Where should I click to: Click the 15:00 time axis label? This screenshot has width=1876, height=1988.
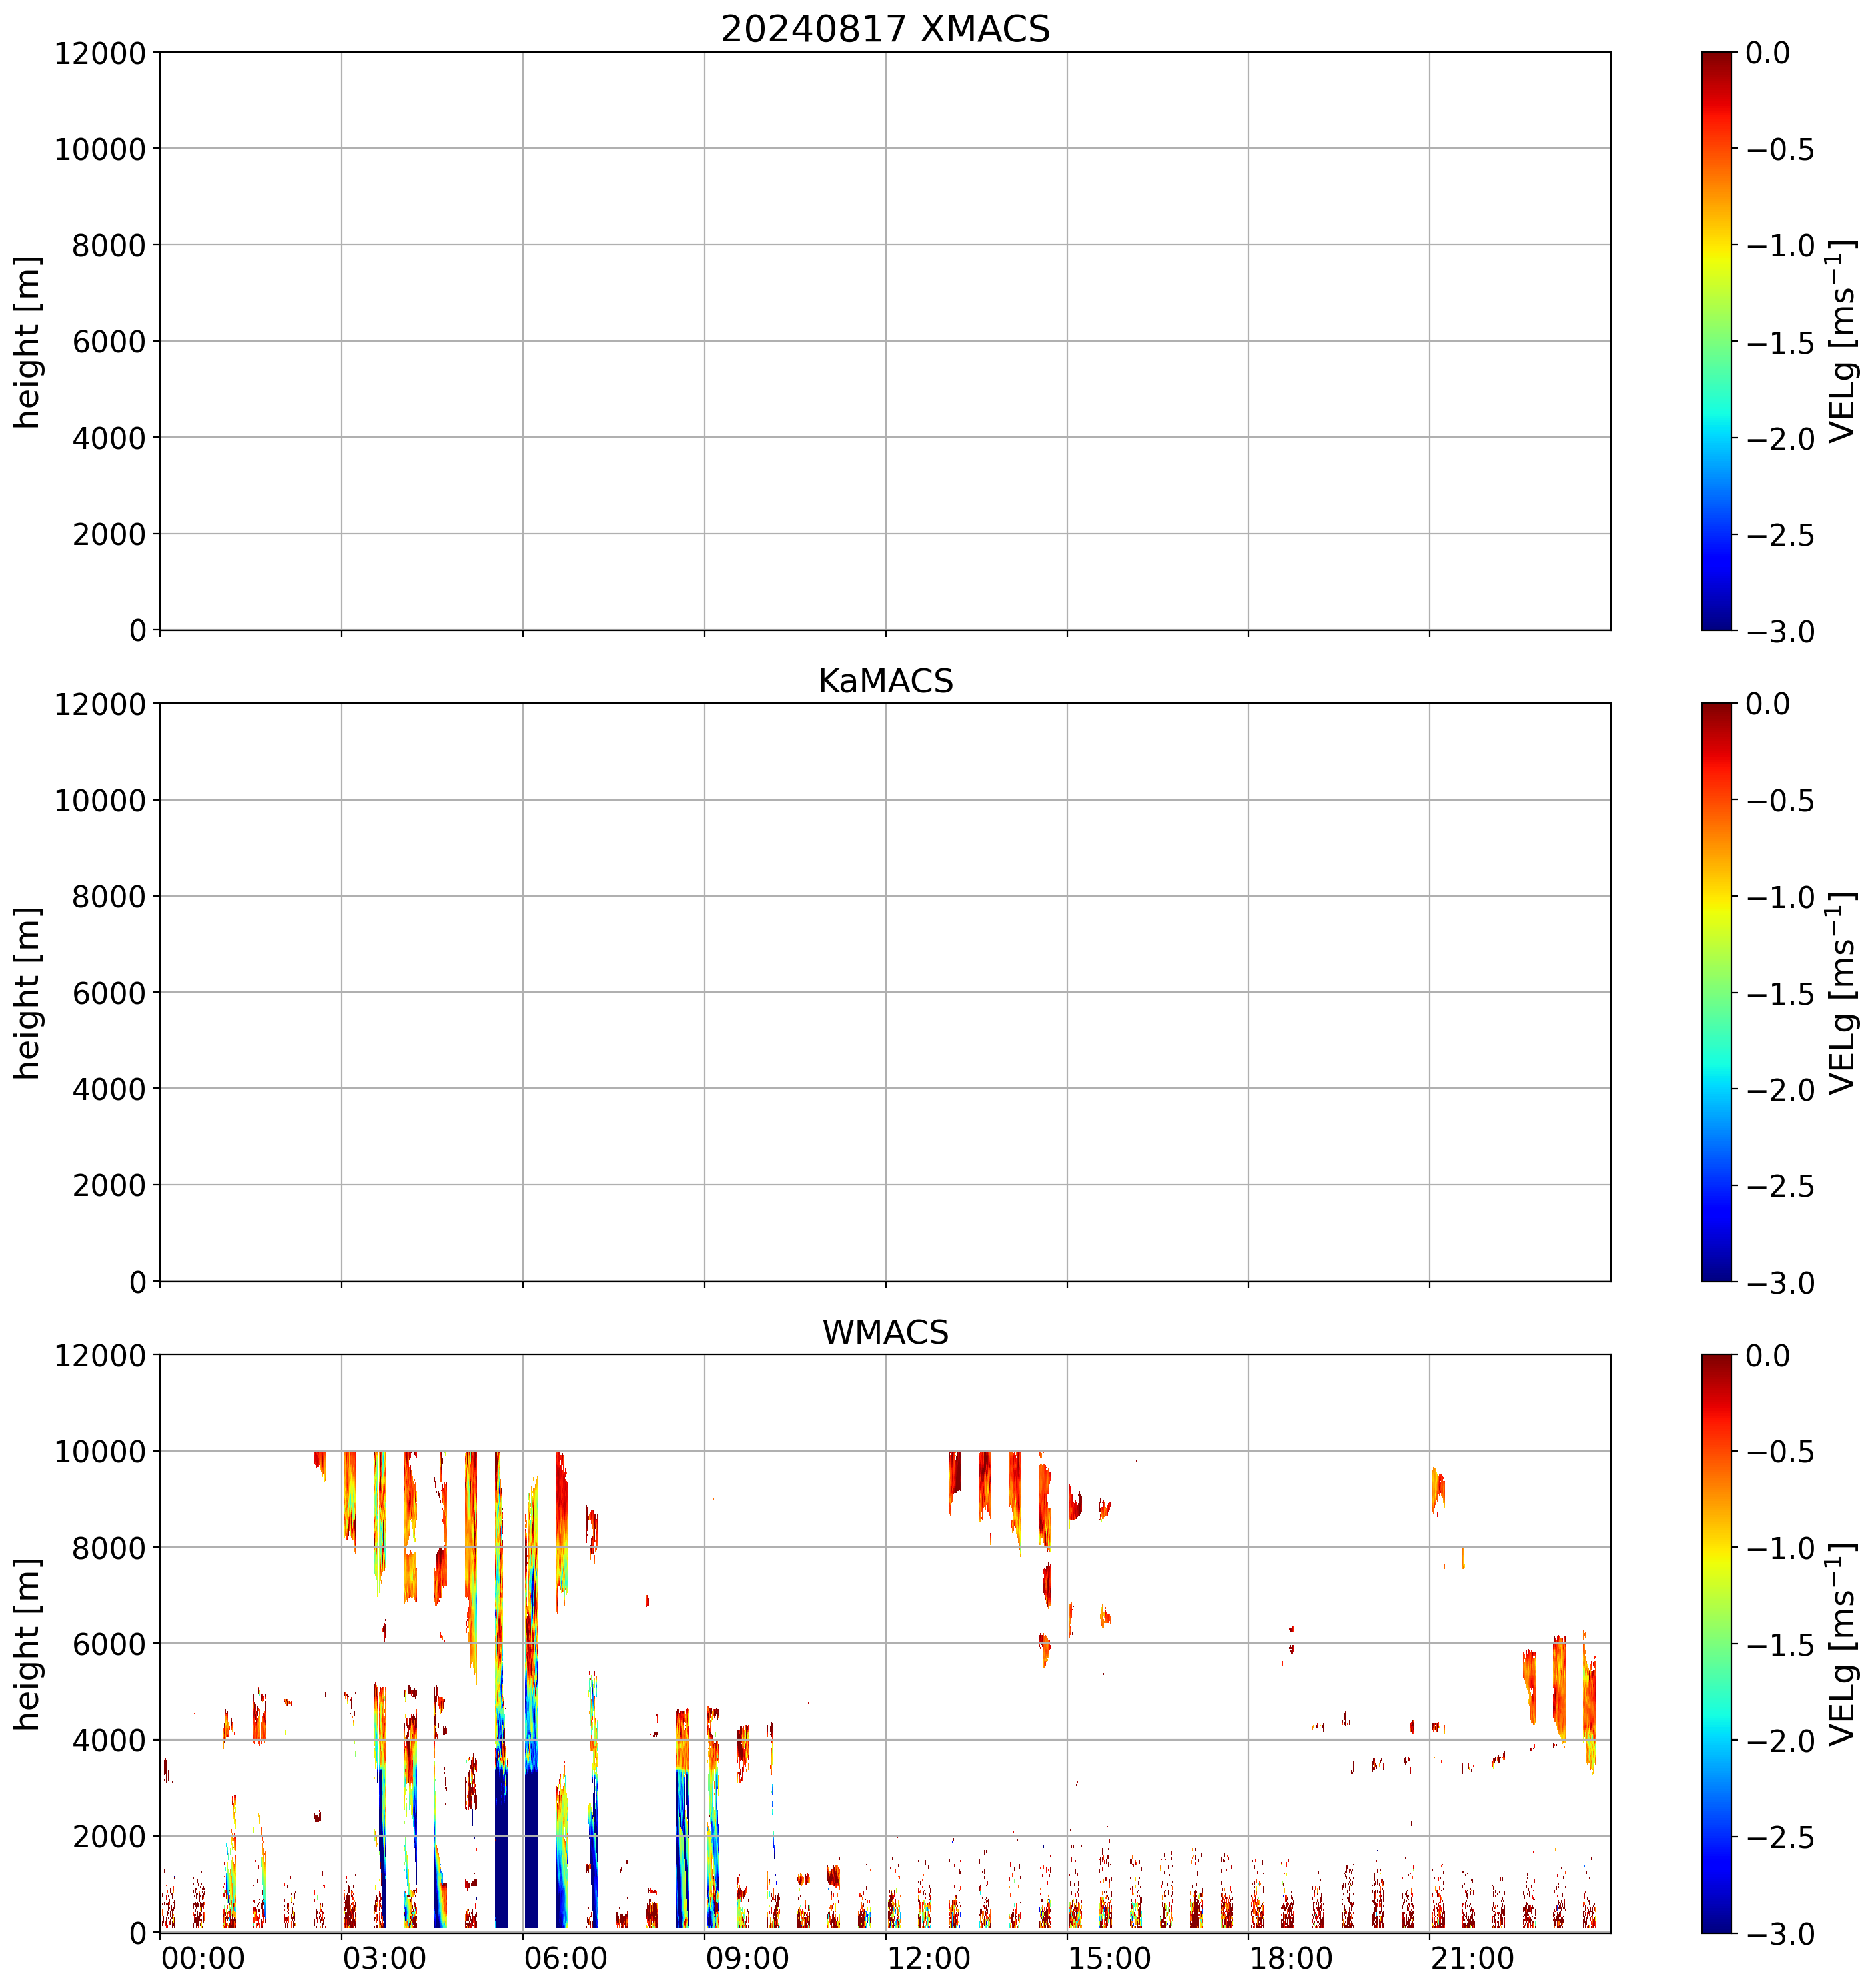[x=1110, y=1958]
